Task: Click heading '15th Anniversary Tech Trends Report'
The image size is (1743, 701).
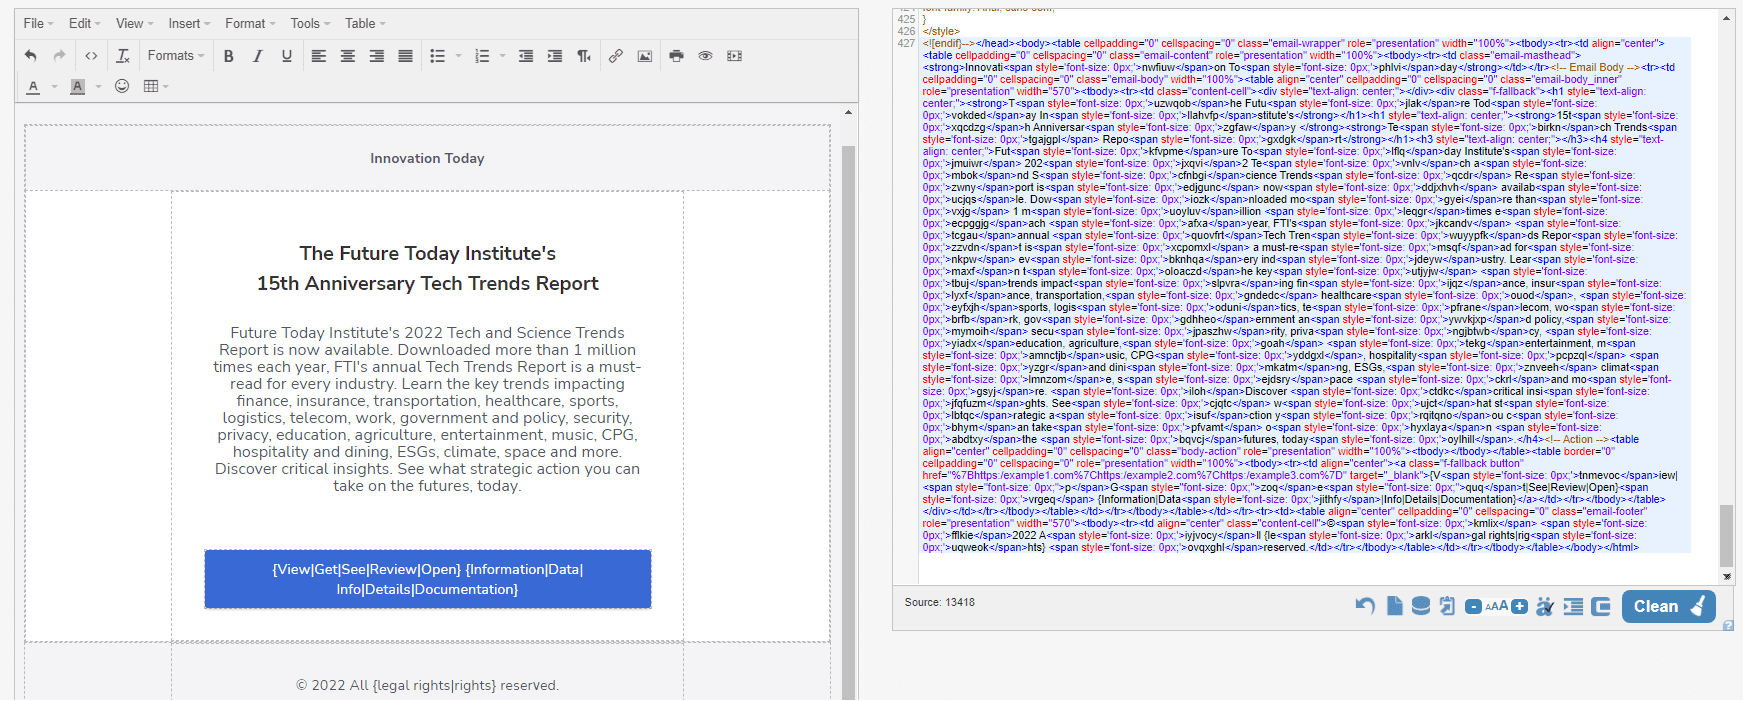Action: tap(428, 283)
